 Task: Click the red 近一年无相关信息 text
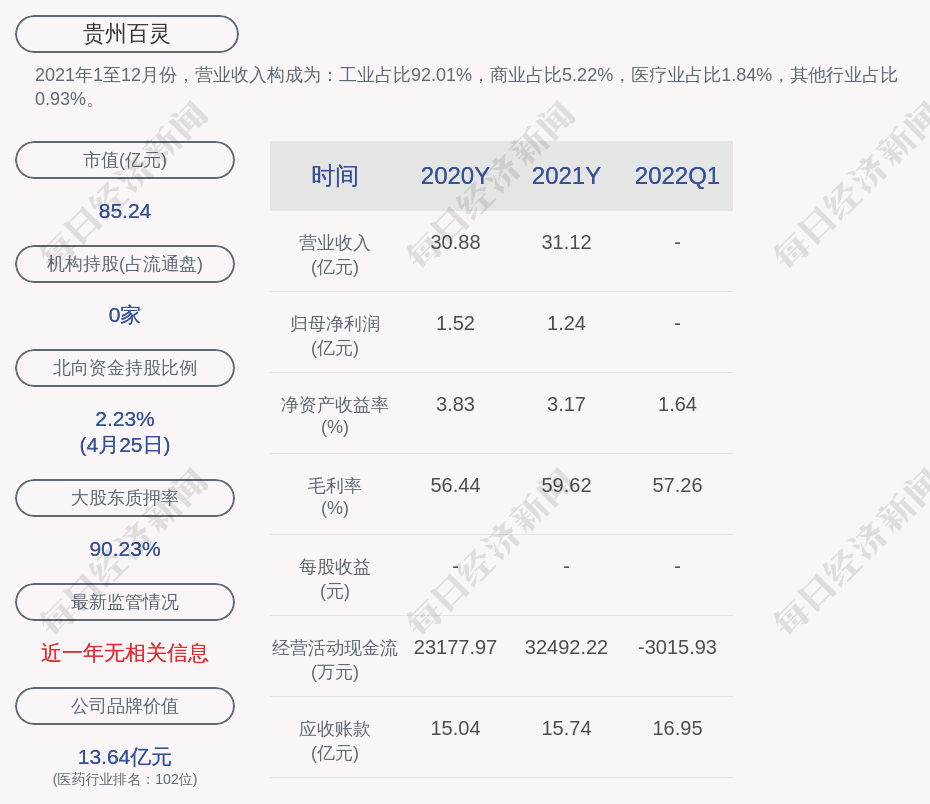click(x=125, y=653)
